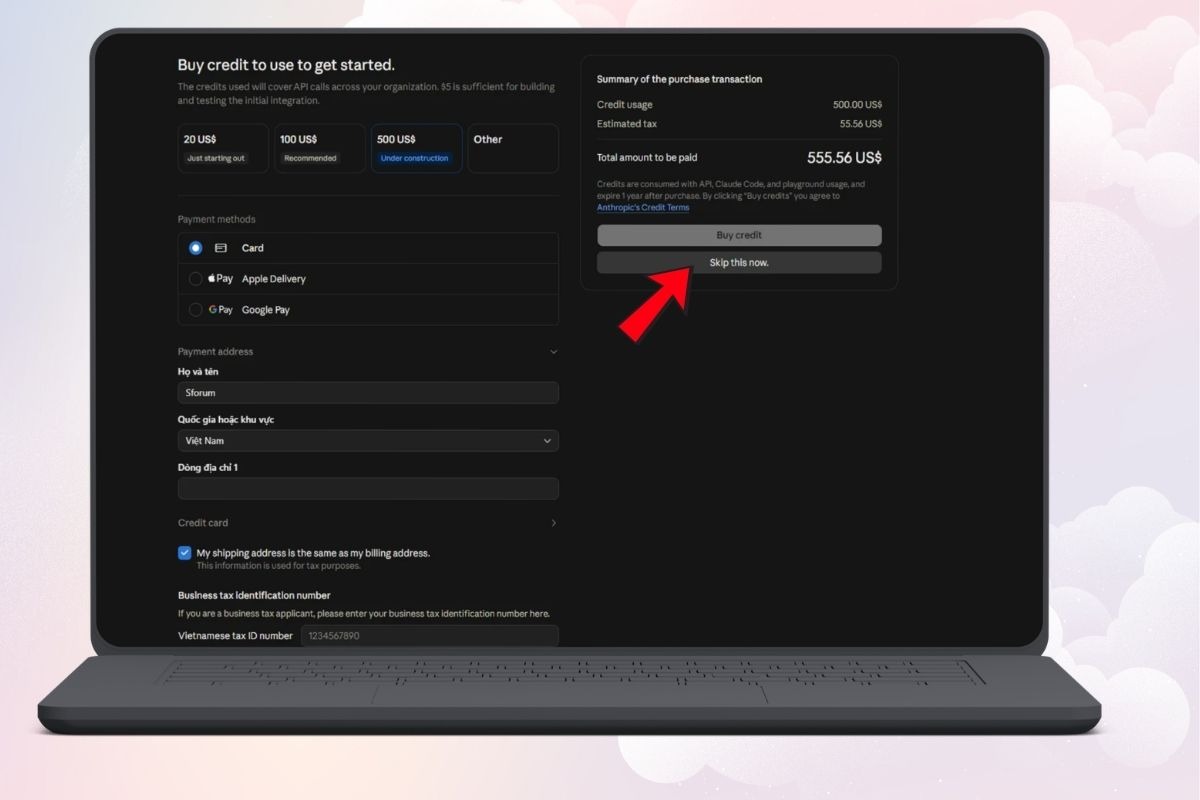Open Anthropic's Credit Terms link

(x=643, y=208)
